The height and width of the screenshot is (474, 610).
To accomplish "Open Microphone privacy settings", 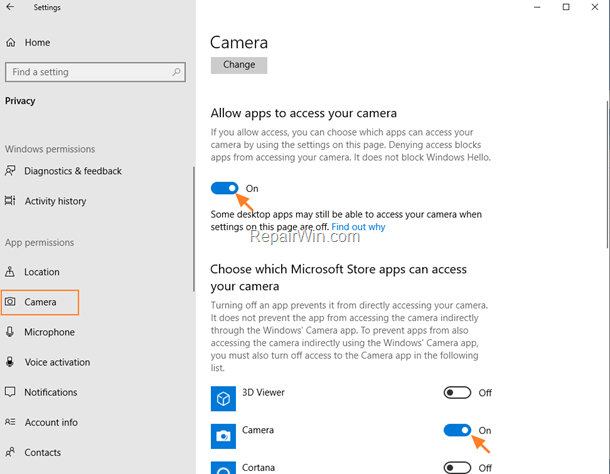I will pos(49,332).
